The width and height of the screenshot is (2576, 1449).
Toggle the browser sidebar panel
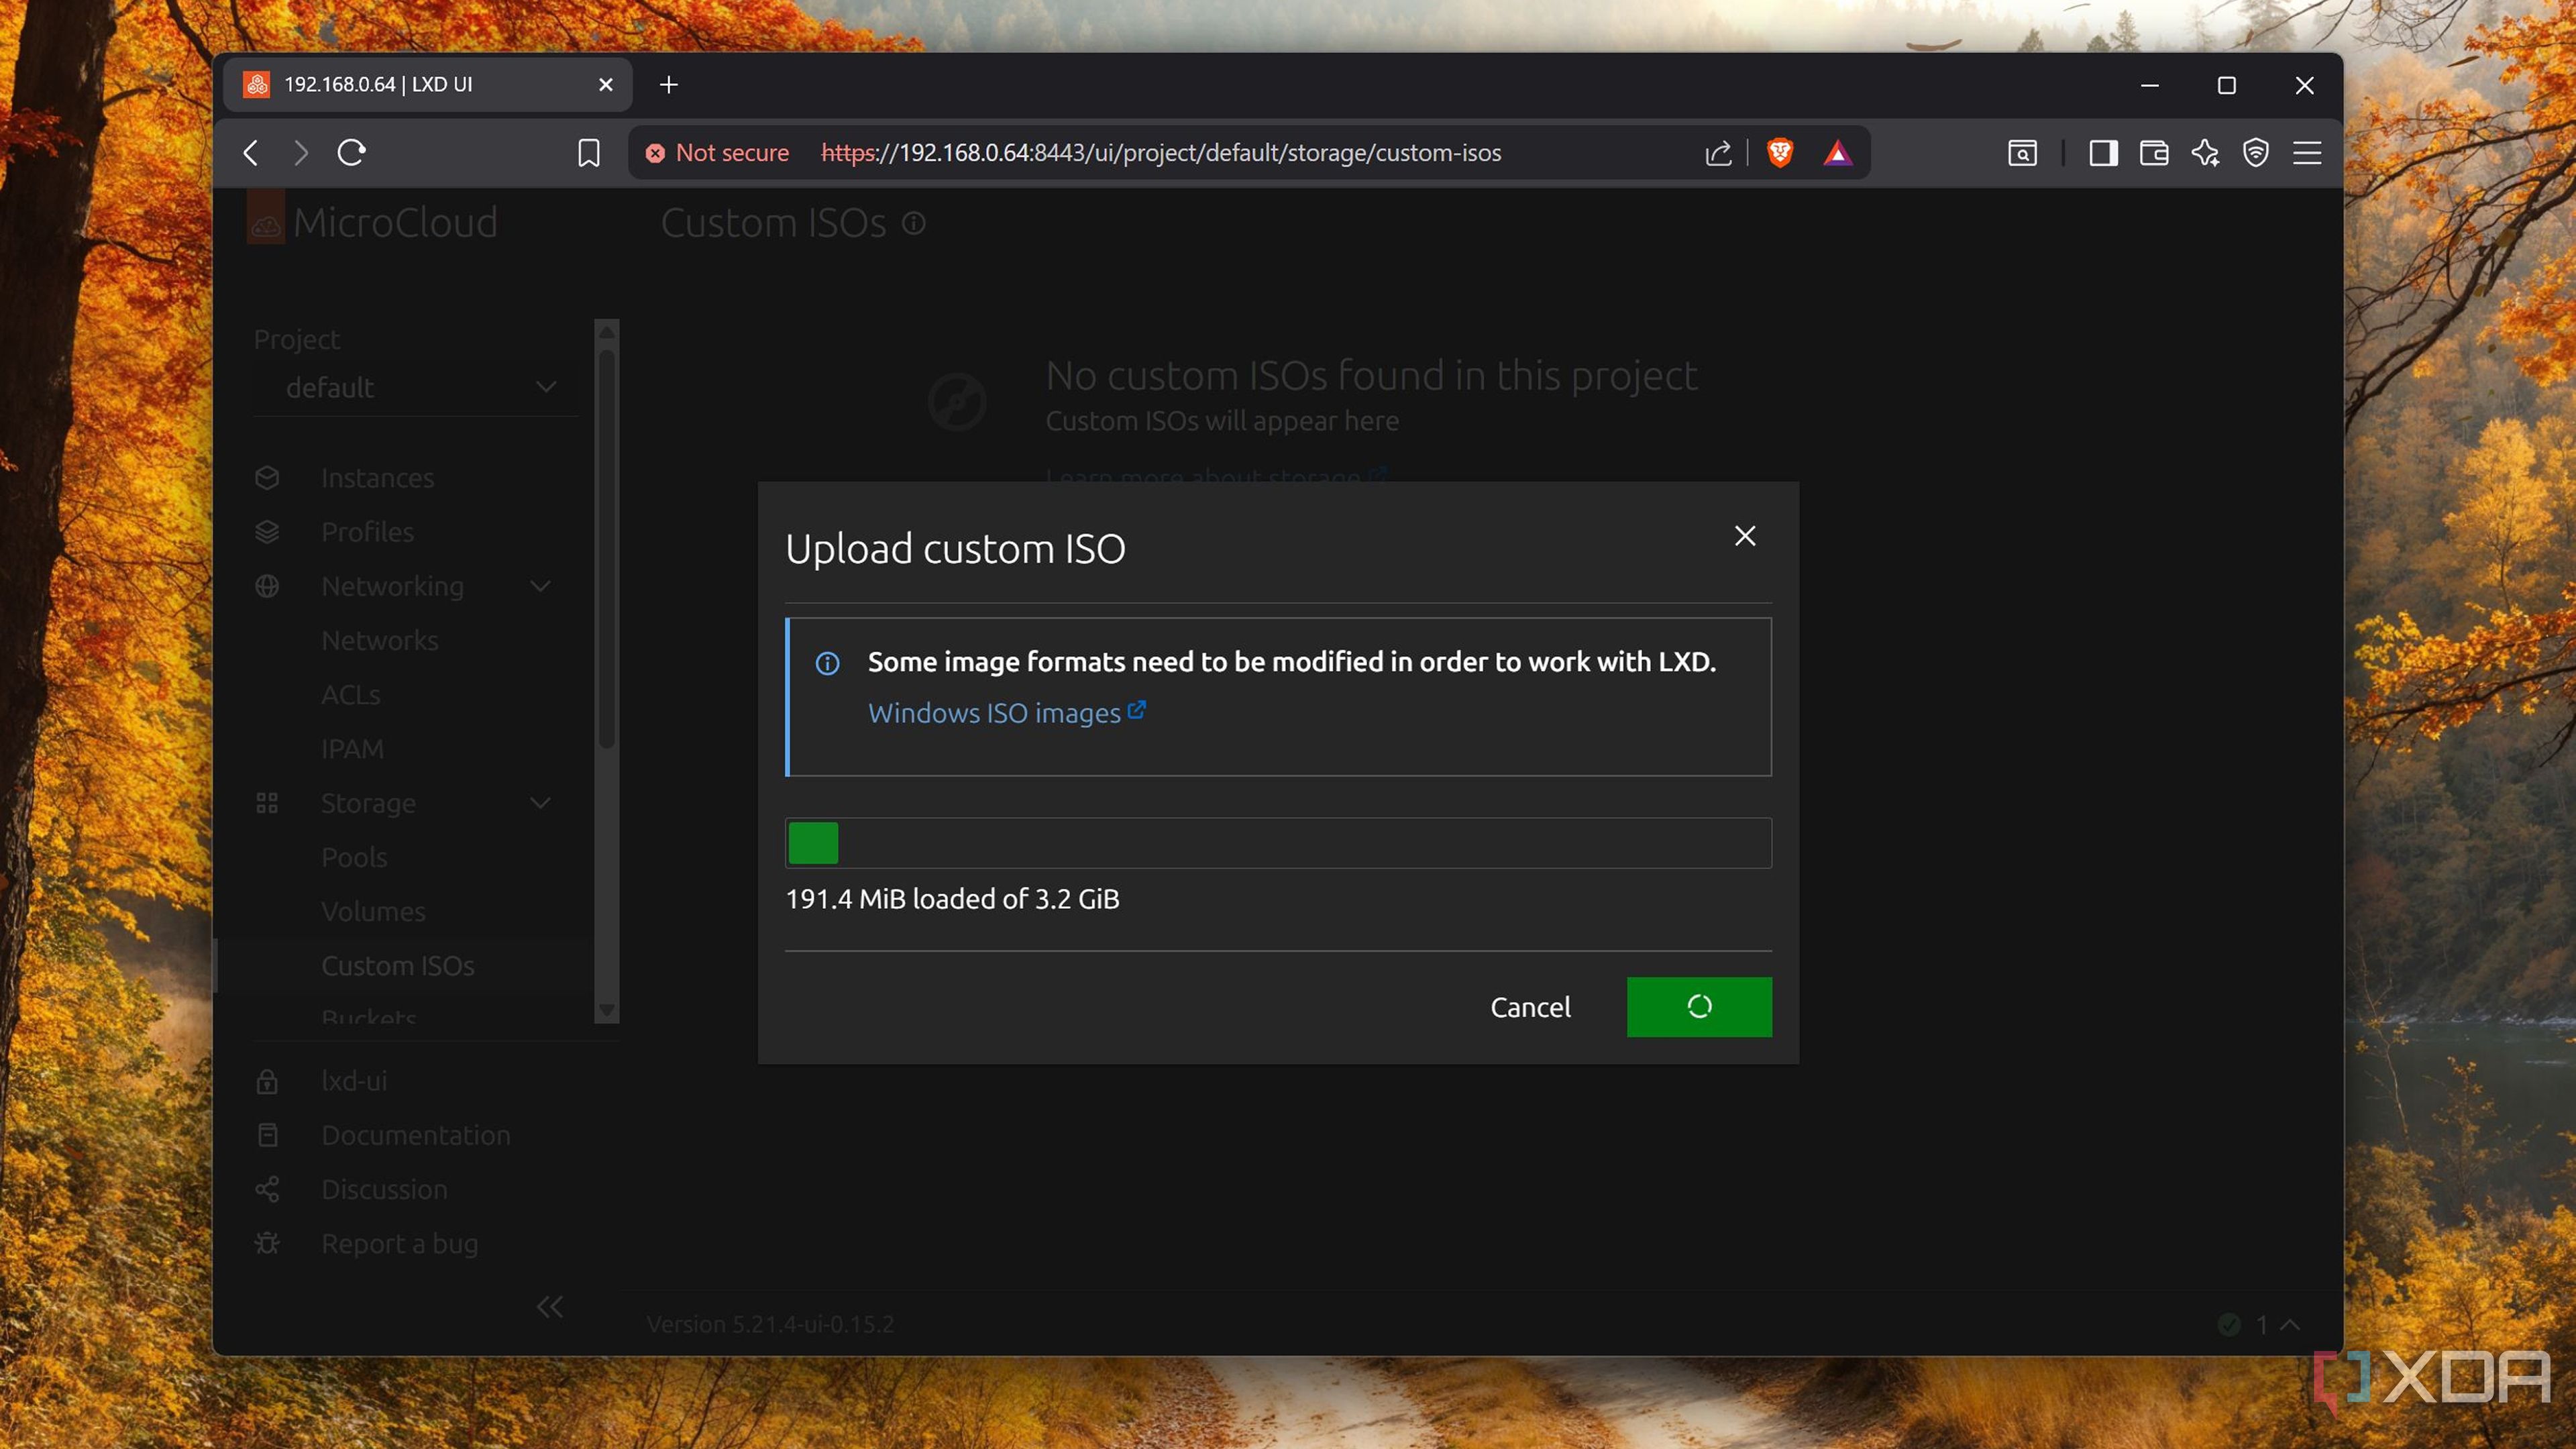2103,153
